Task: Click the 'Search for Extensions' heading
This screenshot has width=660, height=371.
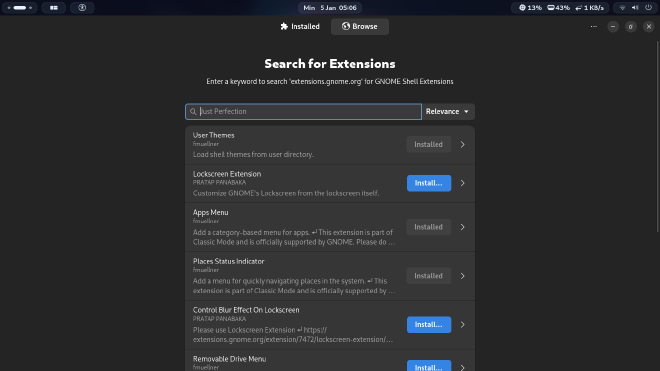Action: [x=330, y=64]
